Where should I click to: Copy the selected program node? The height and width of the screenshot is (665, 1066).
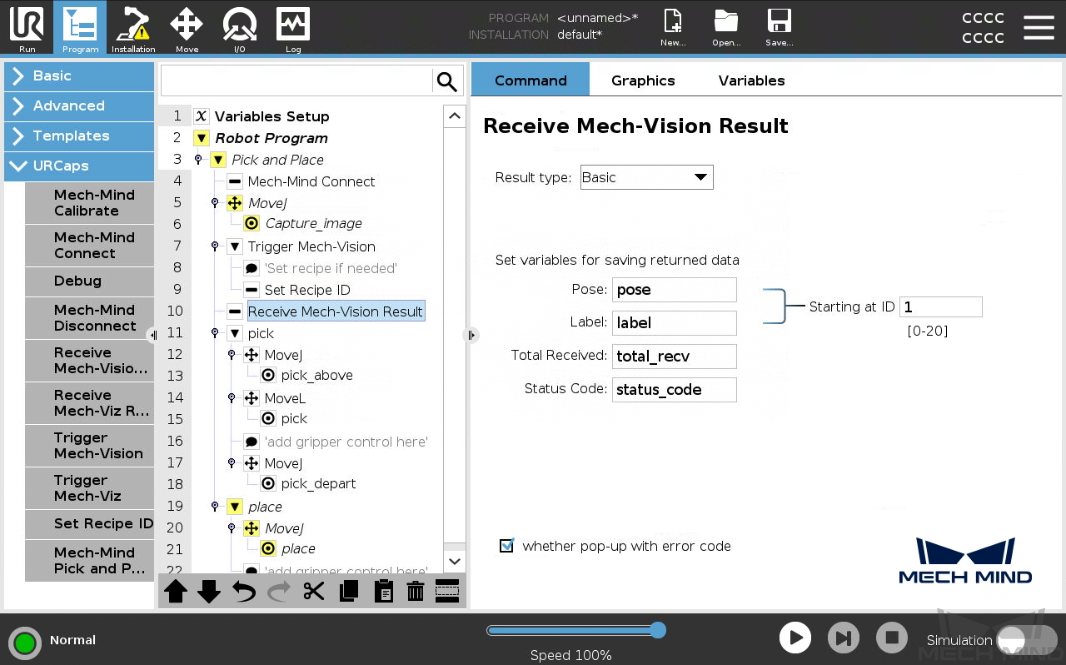coord(349,591)
